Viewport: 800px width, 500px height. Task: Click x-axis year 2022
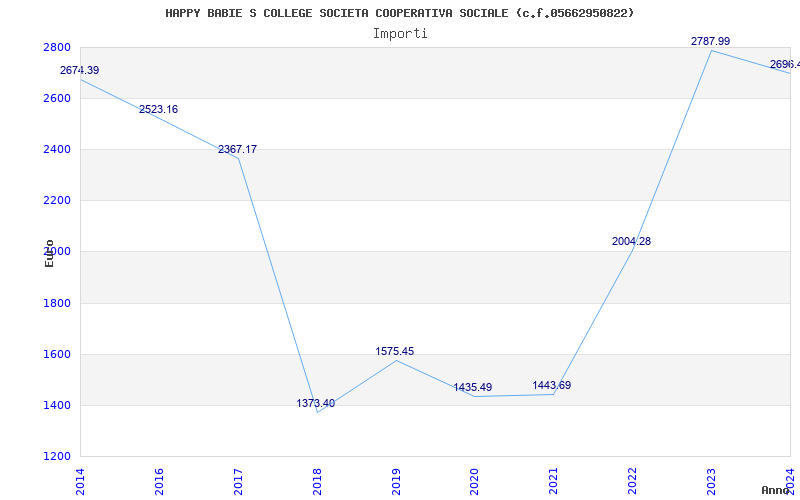(633, 481)
